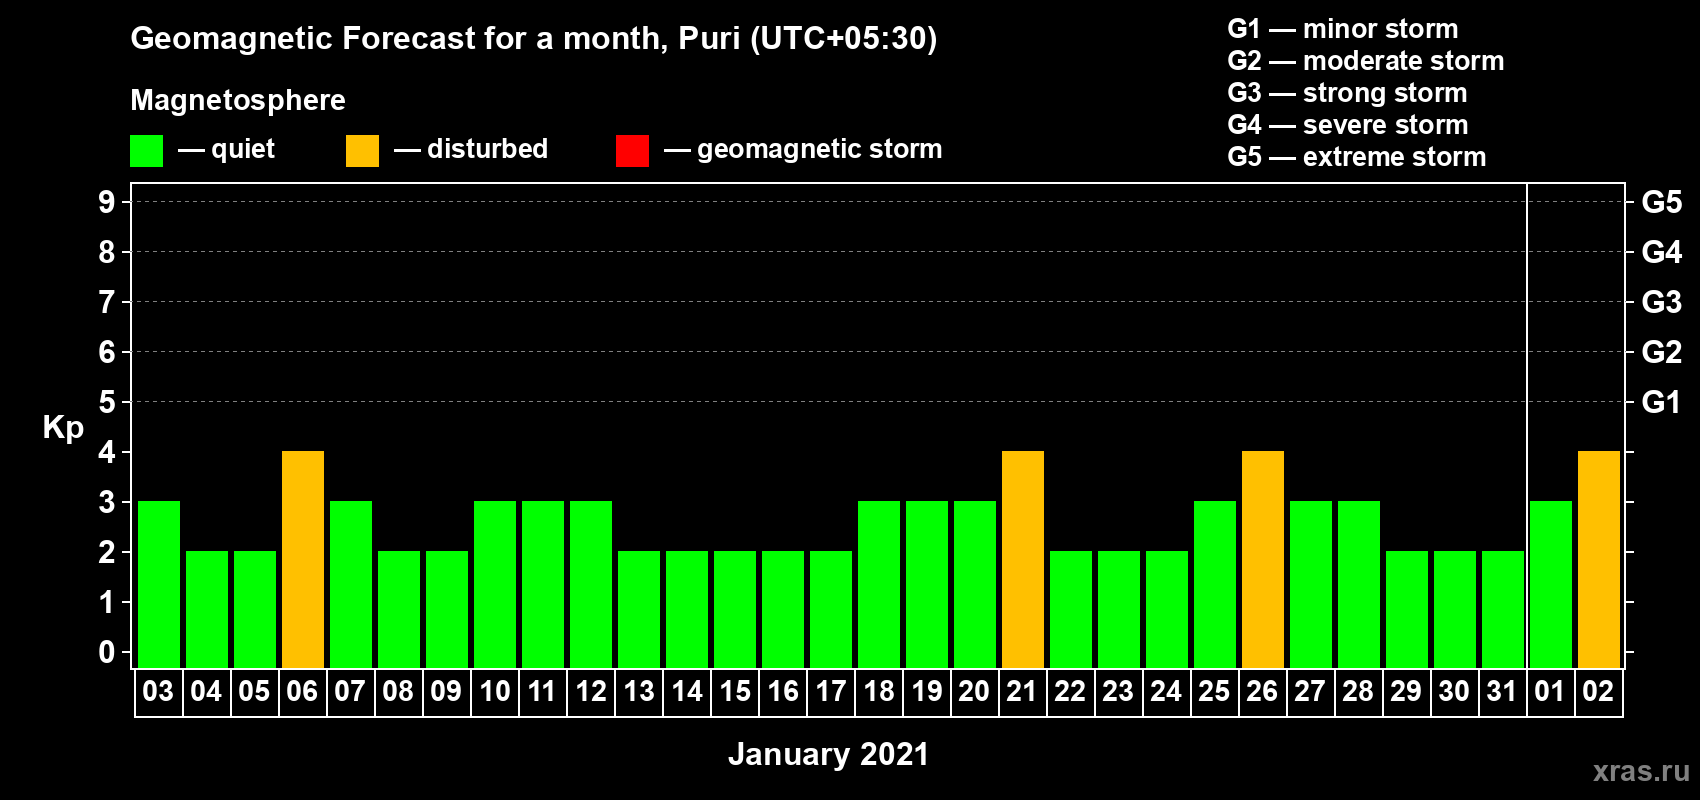The image size is (1700, 800).
Task: Click the date label 21
Action: coord(1022,691)
